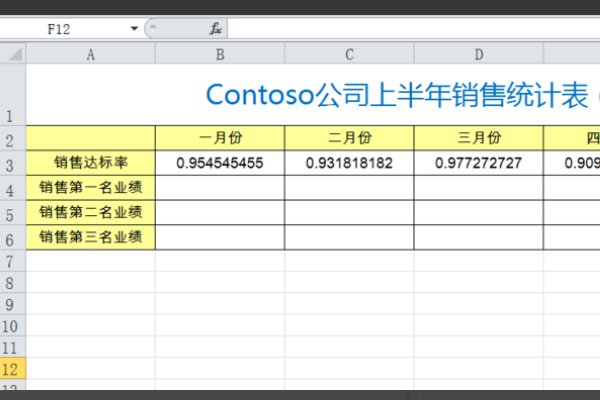Click the '三月份' header cell
This screenshot has width=600, height=400.
click(x=479, y=138)
